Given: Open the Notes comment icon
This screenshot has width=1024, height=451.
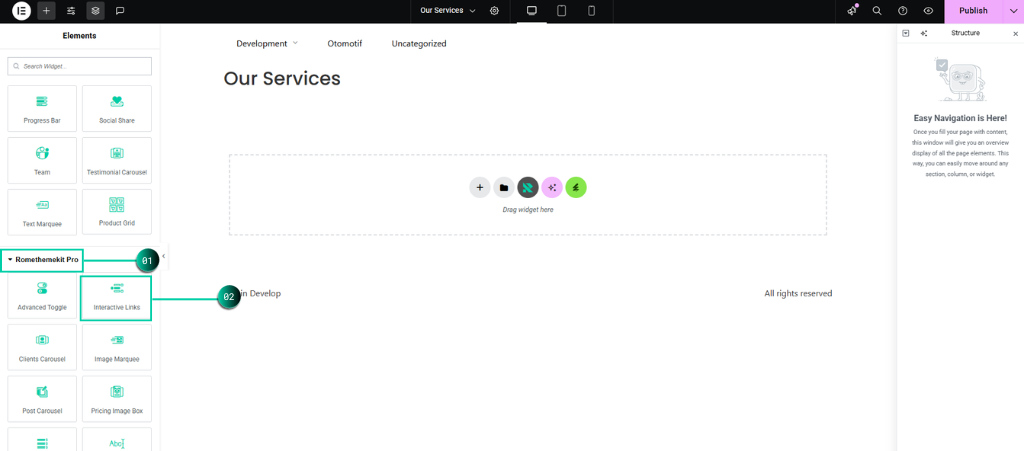Looking at the screenshot, I should 120,11.
